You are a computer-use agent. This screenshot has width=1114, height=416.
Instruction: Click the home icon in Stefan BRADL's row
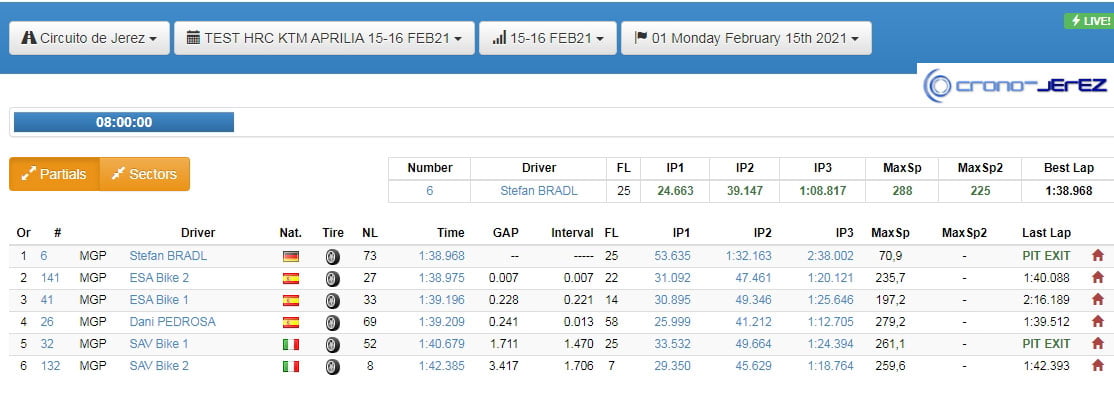[x=1098, y=256]
